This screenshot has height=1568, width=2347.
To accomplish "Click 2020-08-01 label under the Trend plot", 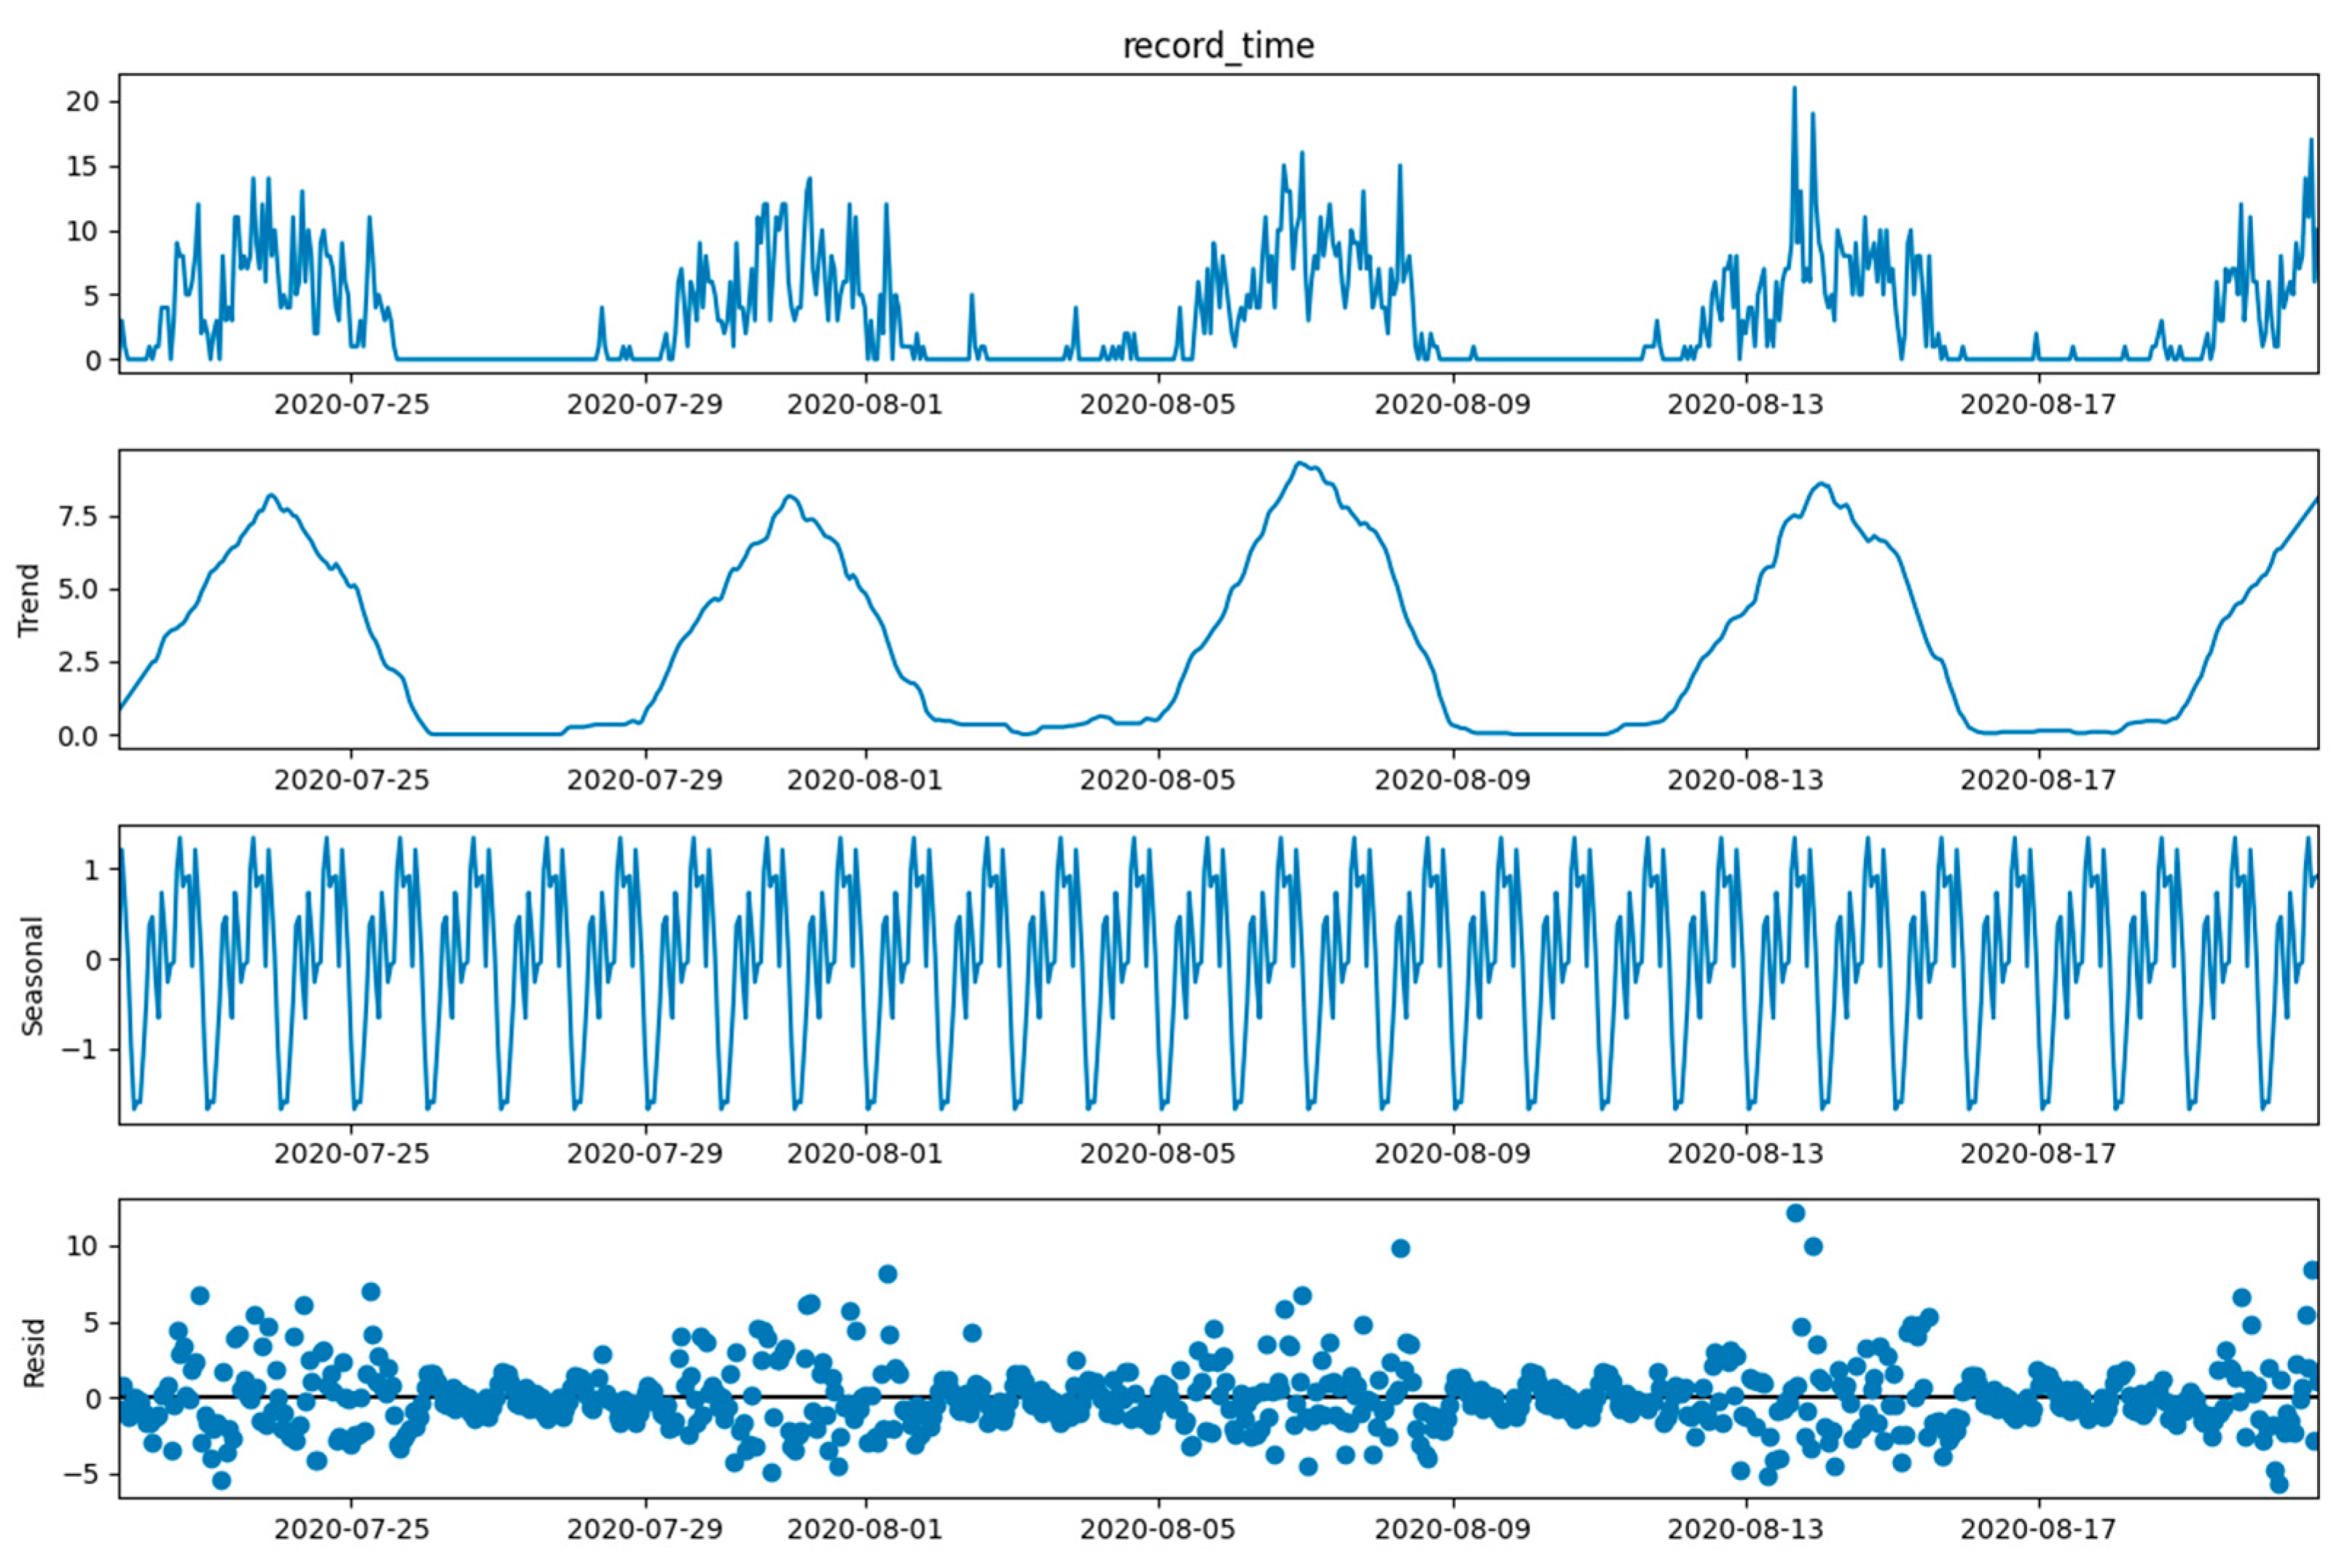I will [x=865, y=780].
